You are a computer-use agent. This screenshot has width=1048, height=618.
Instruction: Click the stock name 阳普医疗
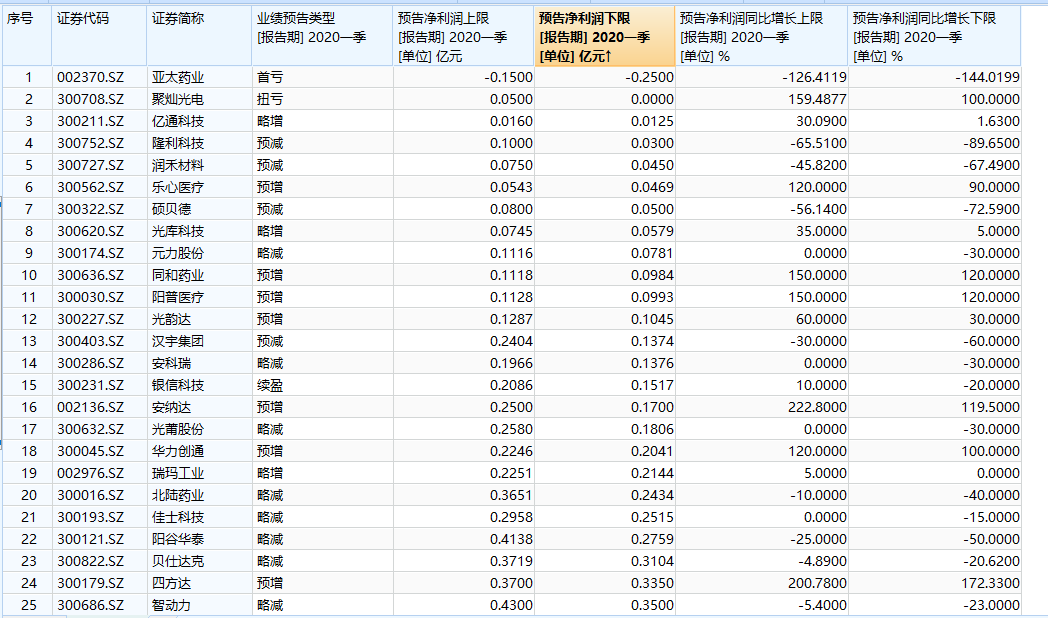178,297
